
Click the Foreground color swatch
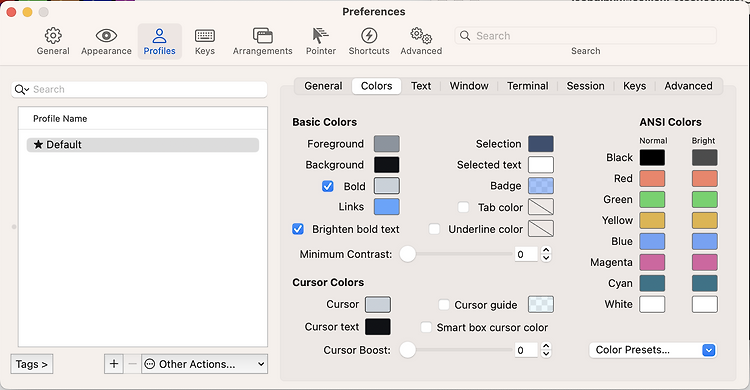386,144
